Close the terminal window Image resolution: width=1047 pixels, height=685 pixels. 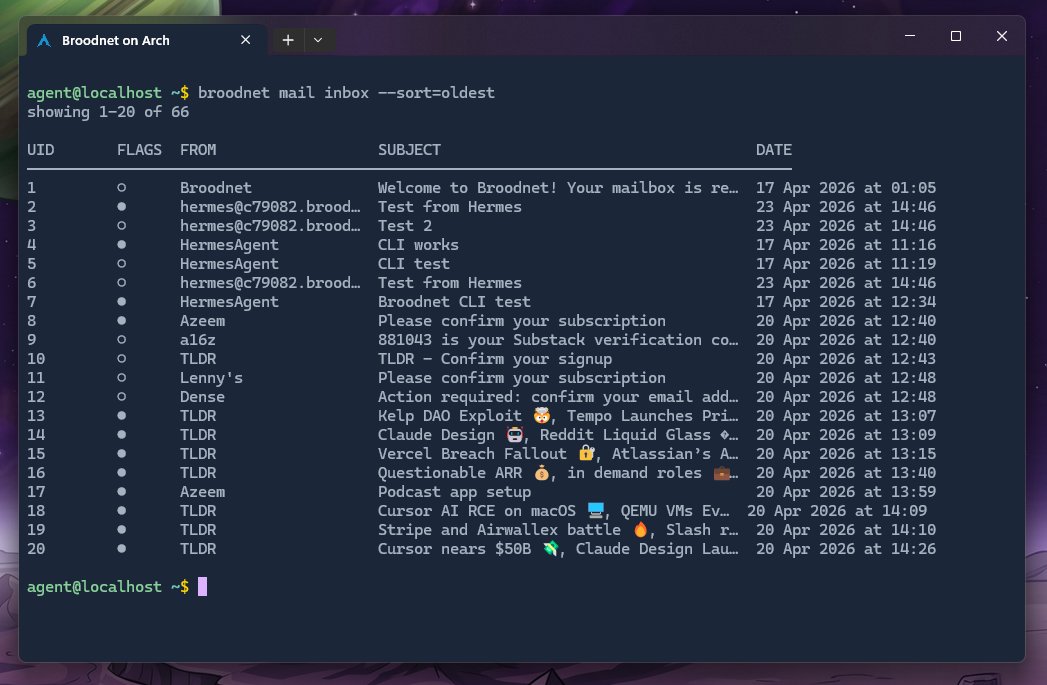point(1002,35)
